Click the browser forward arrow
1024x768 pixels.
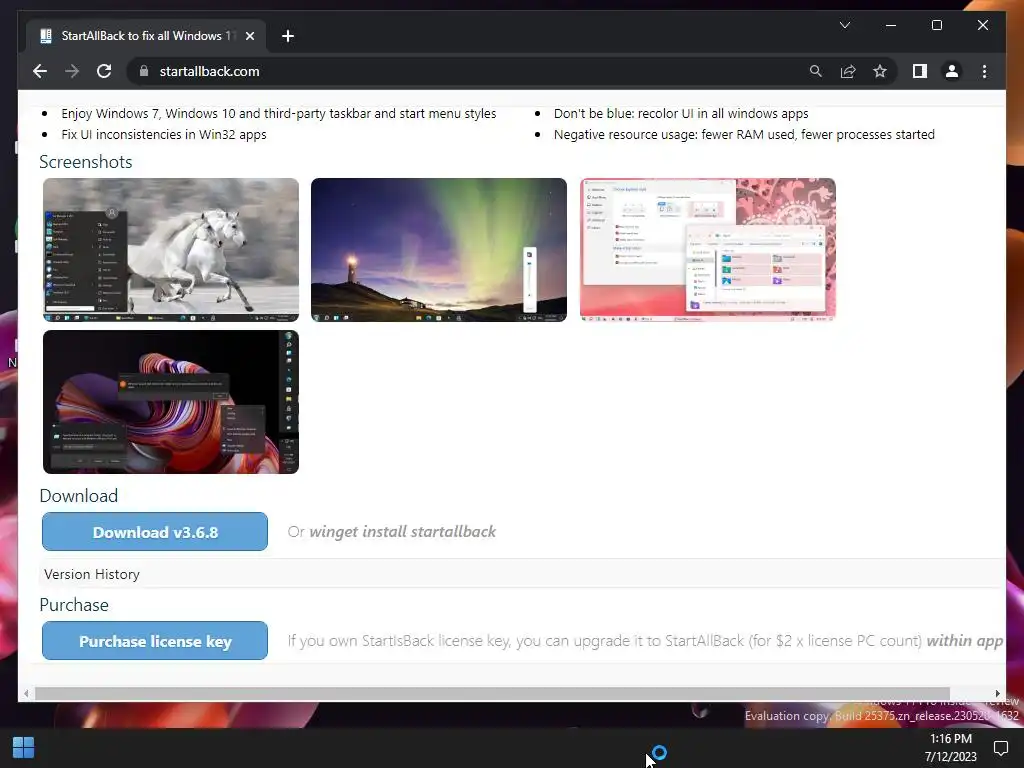[72, 71]
